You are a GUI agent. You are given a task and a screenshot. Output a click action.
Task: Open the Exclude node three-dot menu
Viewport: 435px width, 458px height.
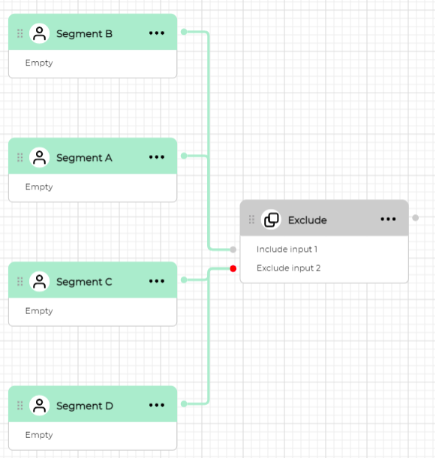point(388,219)
